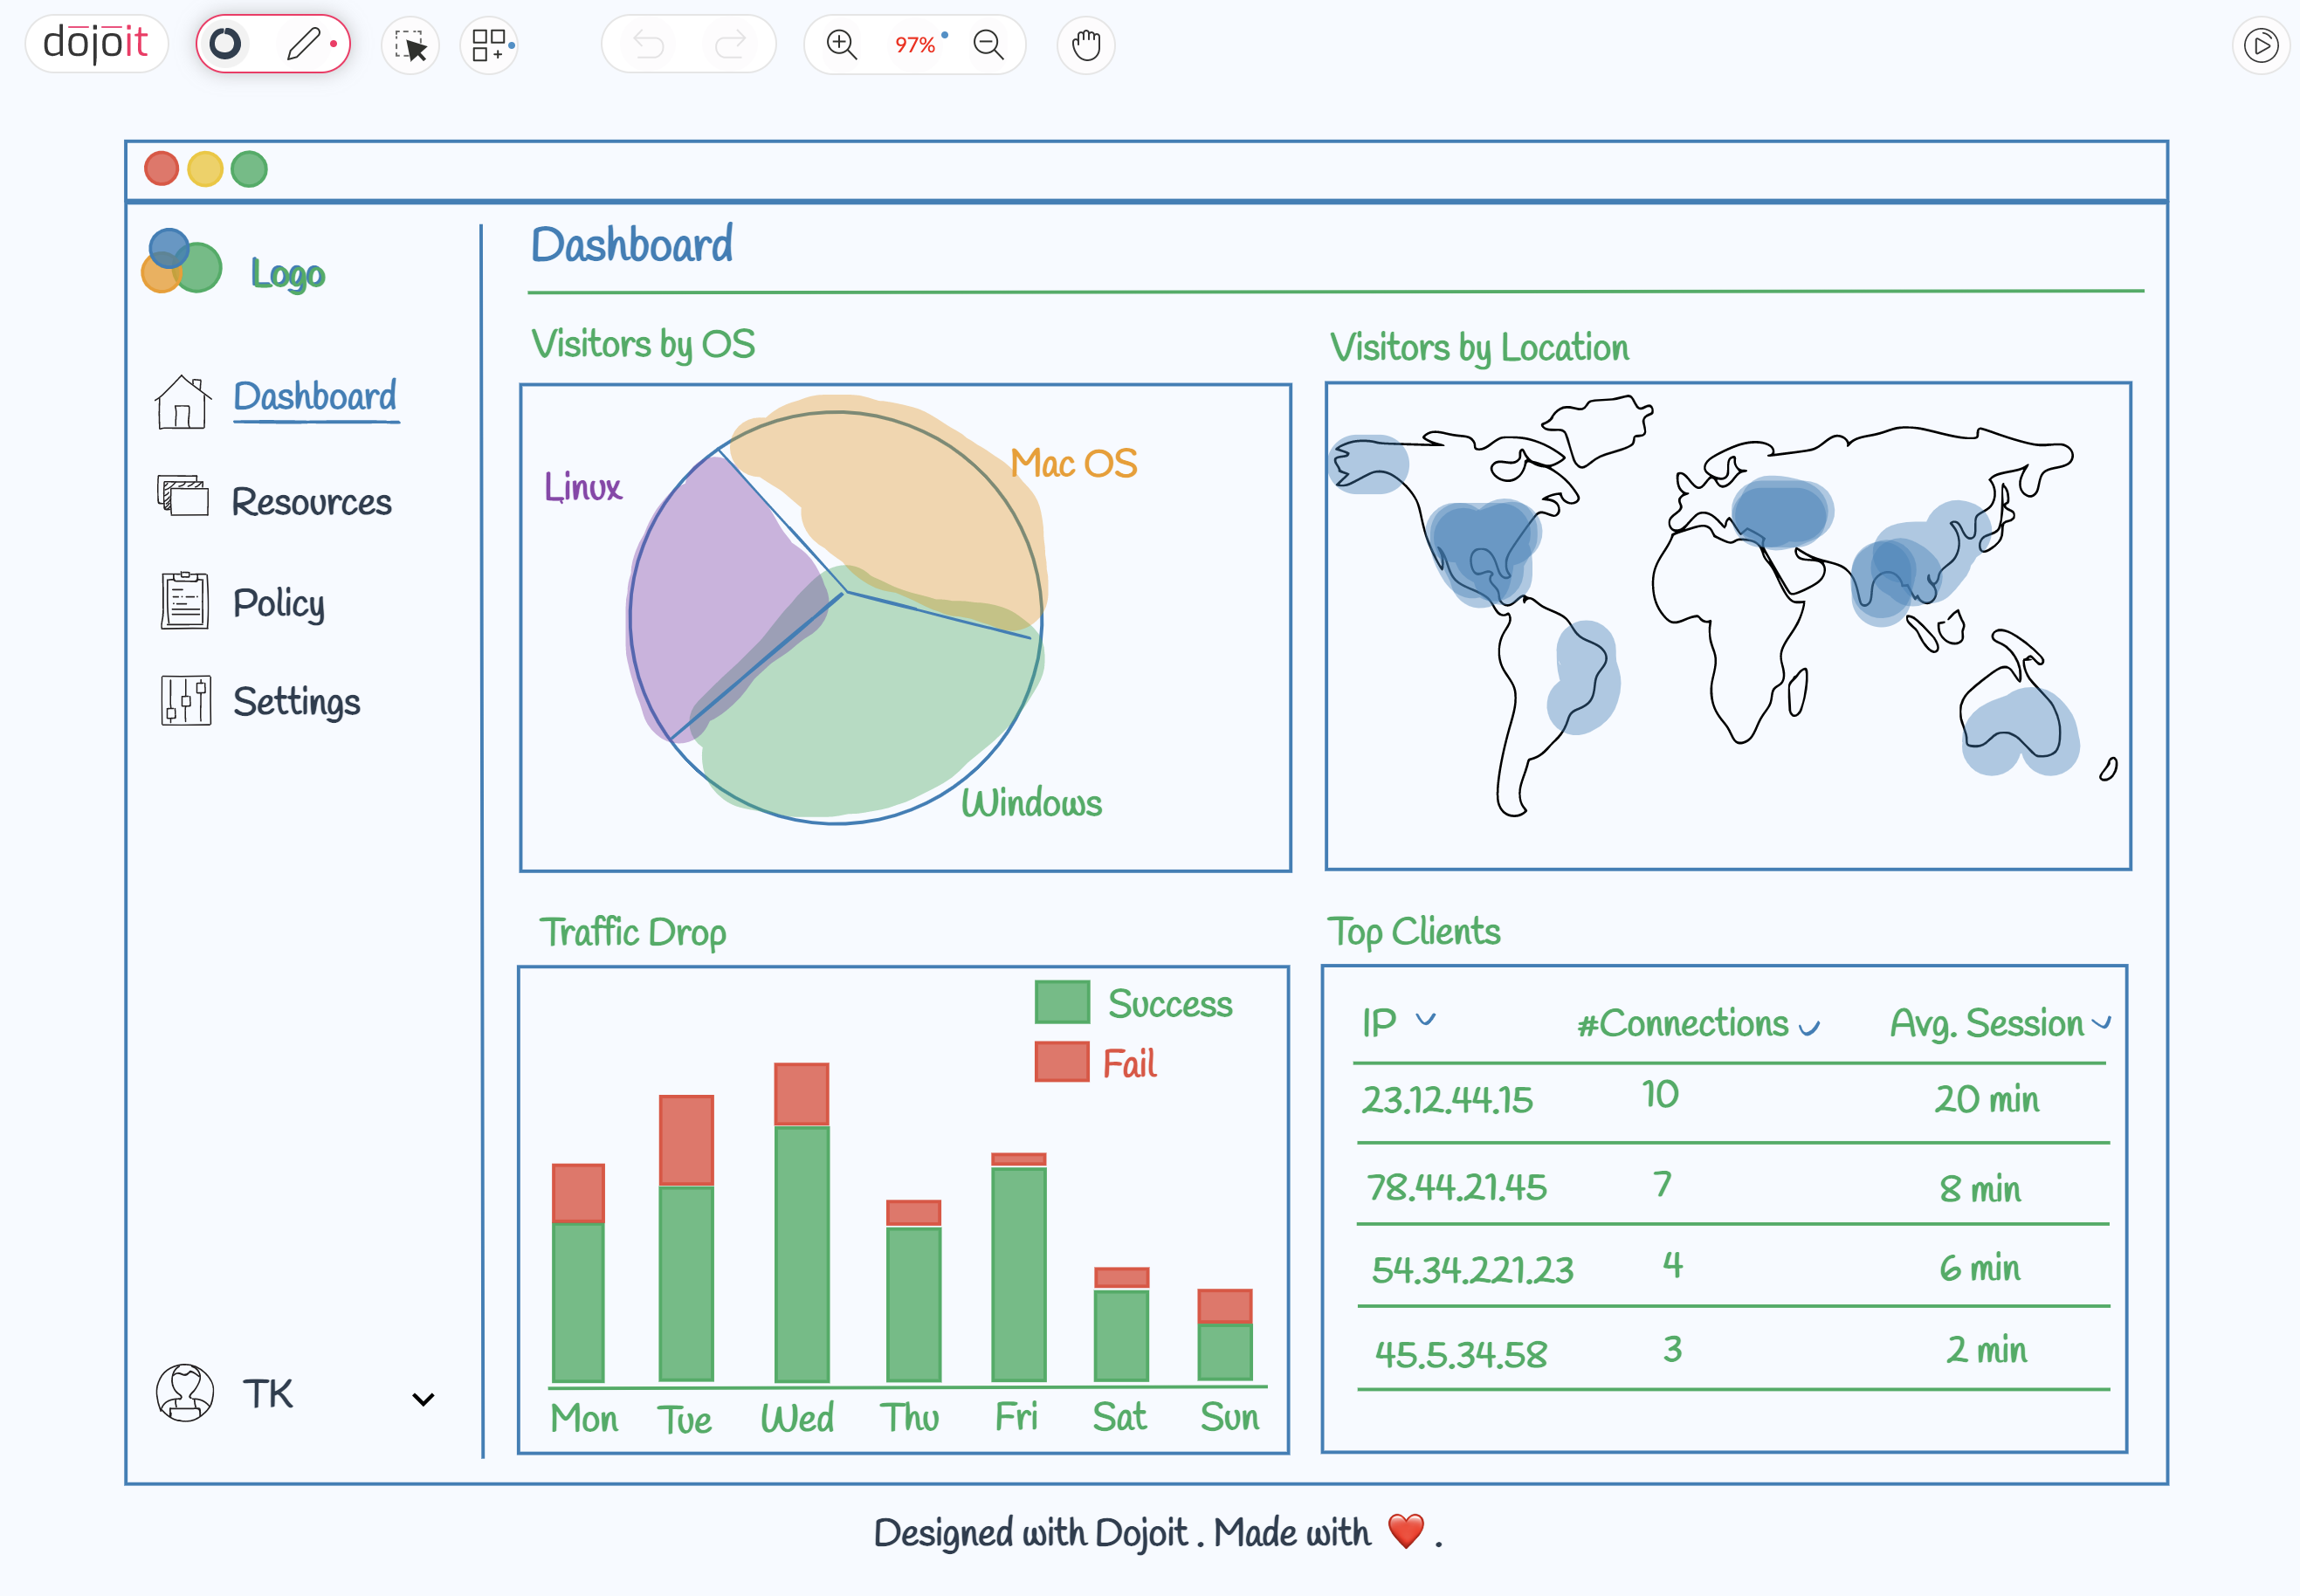Image resolution: width=2300 pixels, height=1596 pixels.
Task: Click the zoom in magnifier
Action: (x=842, y=45)
